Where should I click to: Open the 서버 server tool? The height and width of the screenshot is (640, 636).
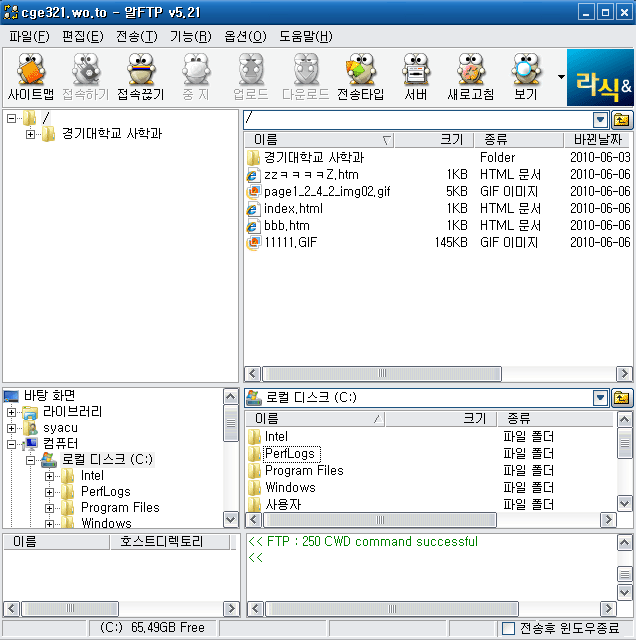pos(416,78)
